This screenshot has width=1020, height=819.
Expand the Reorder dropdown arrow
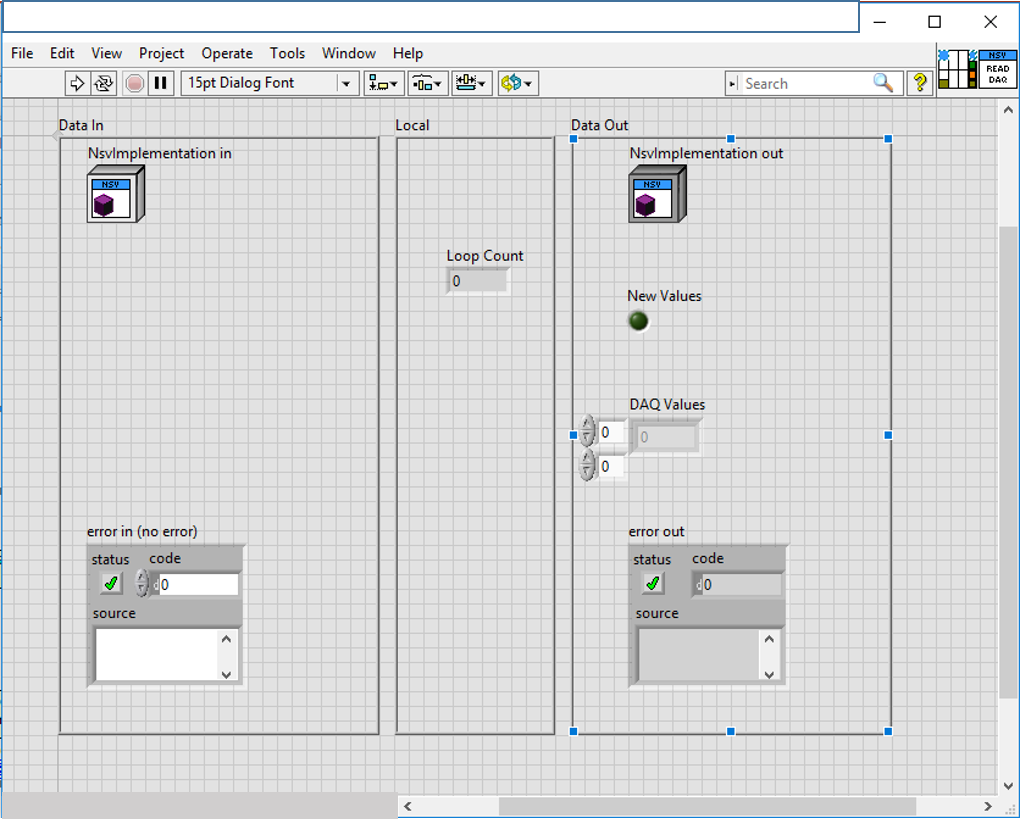528,85
